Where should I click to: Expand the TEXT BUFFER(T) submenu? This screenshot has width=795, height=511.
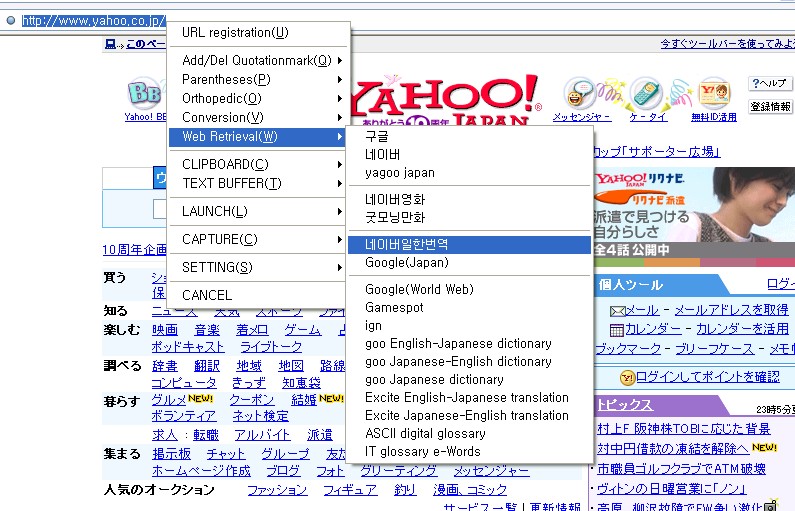[x=259, y=183]
